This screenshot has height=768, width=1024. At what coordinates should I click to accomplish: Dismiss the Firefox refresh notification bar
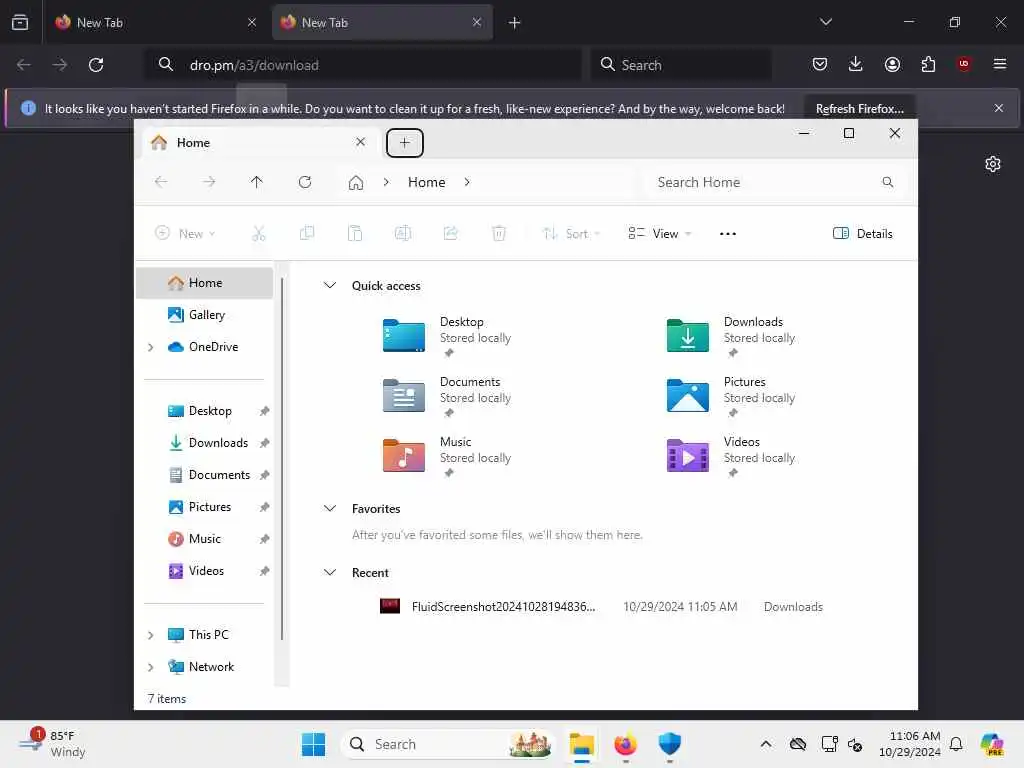[999, 108]
